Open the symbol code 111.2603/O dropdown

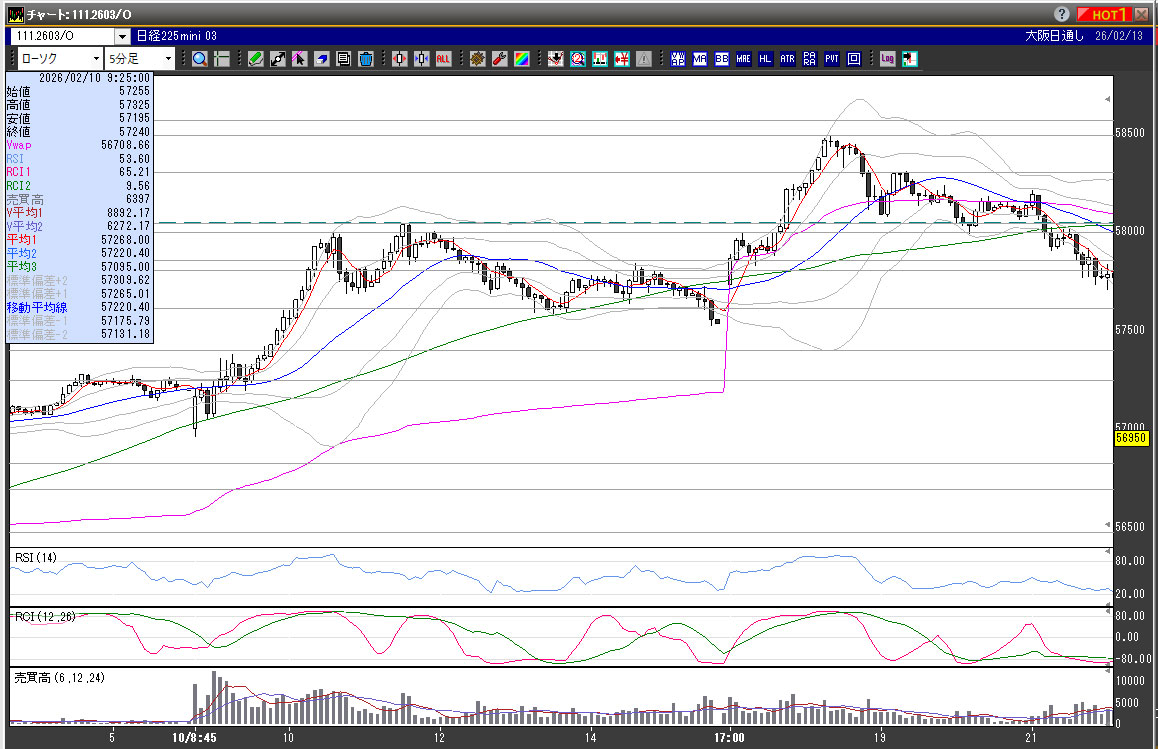[x=122, y=36]
